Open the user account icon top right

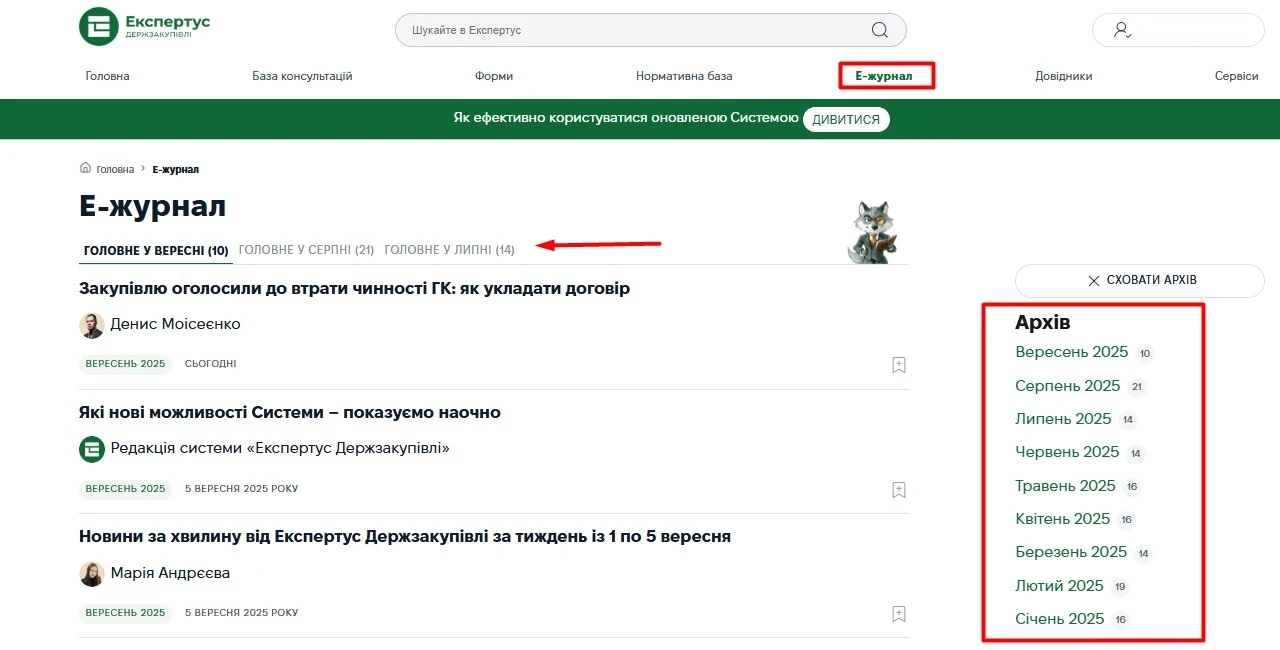(x=1122, y=30)
